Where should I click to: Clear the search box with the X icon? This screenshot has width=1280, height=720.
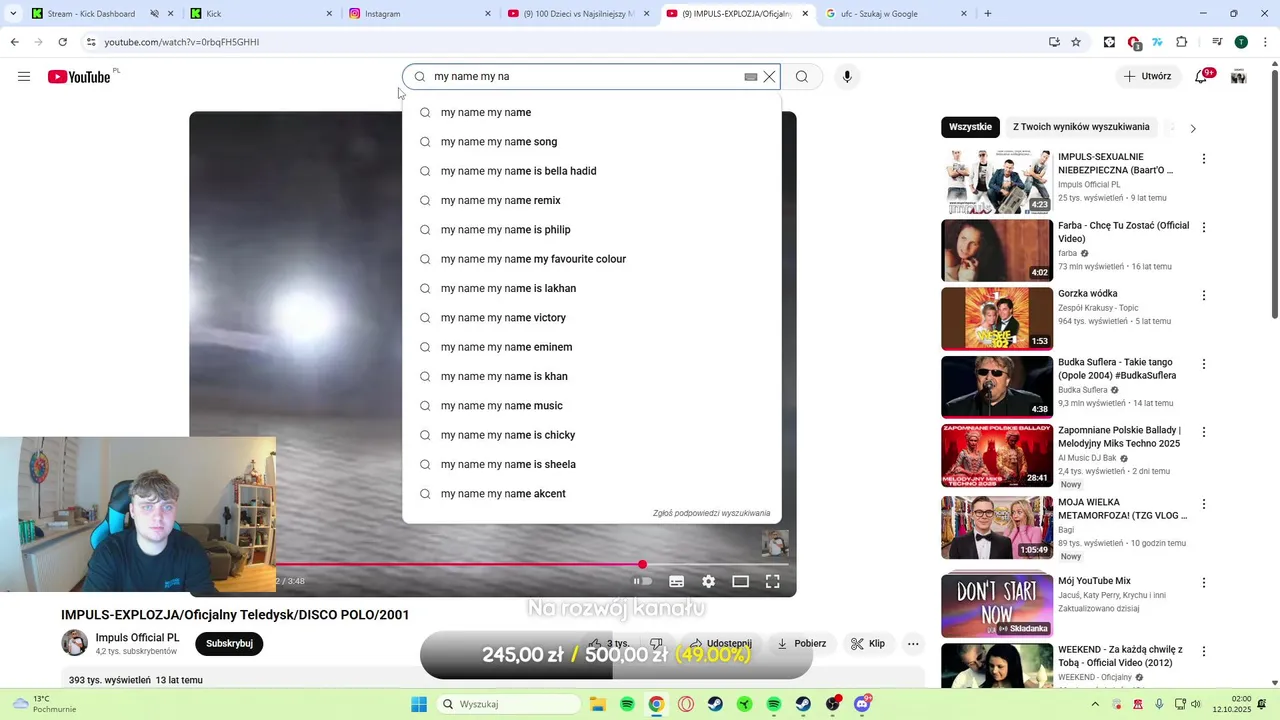click(769, 77)
